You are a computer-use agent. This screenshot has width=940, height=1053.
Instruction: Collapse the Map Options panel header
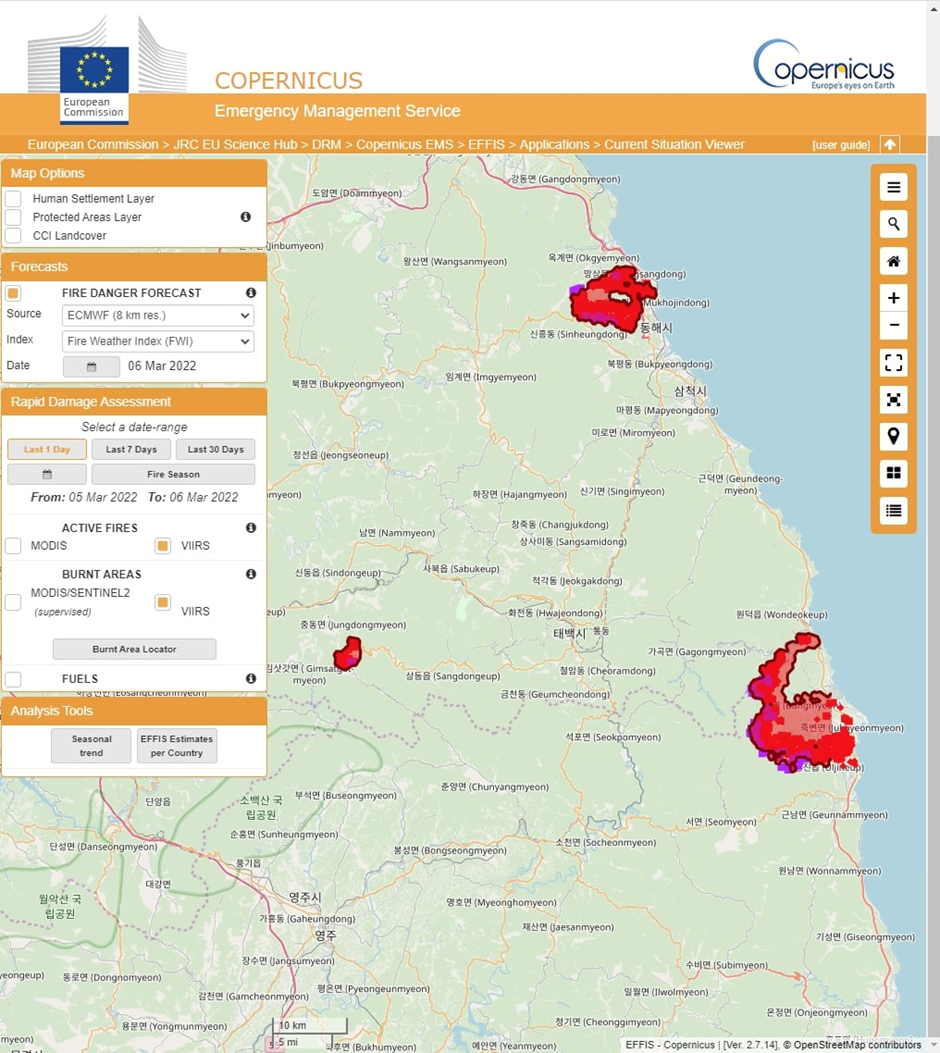[134, 173]
